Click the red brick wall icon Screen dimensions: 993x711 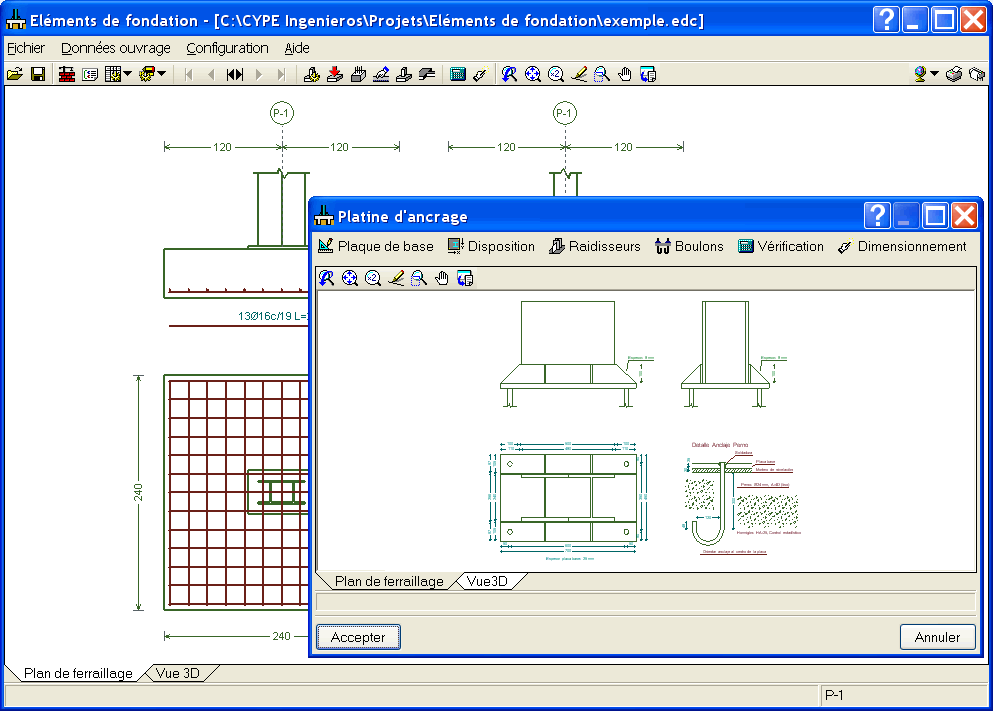coord(66,74)
